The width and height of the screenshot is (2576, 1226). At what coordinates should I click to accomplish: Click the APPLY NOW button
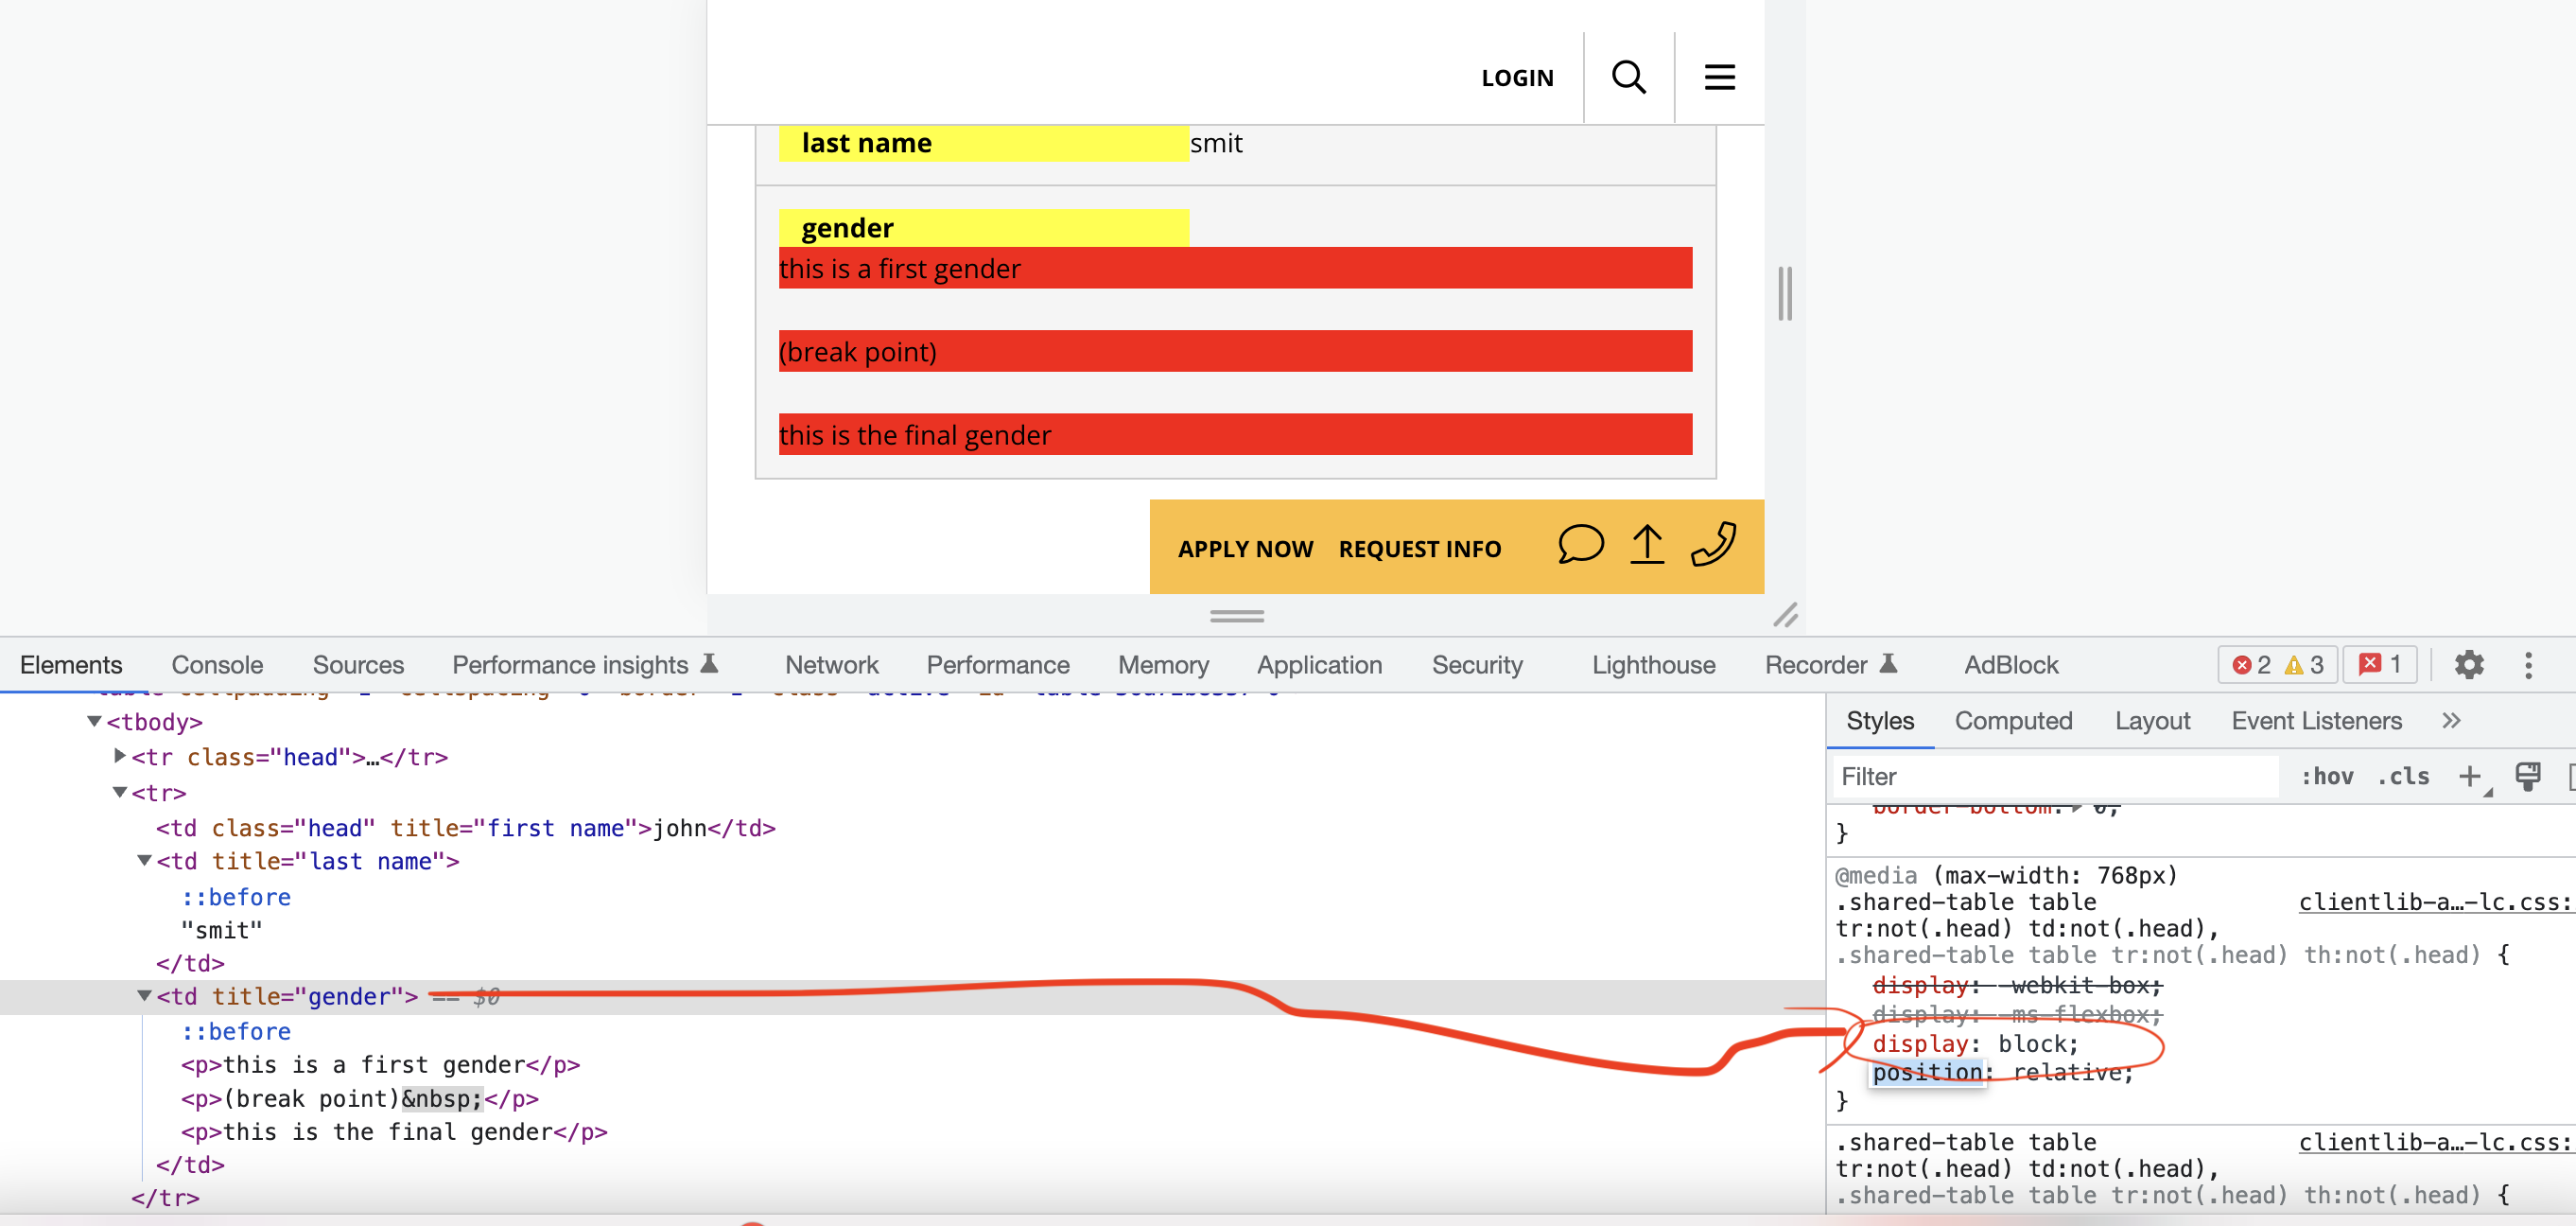click(x=1245, y=548)
